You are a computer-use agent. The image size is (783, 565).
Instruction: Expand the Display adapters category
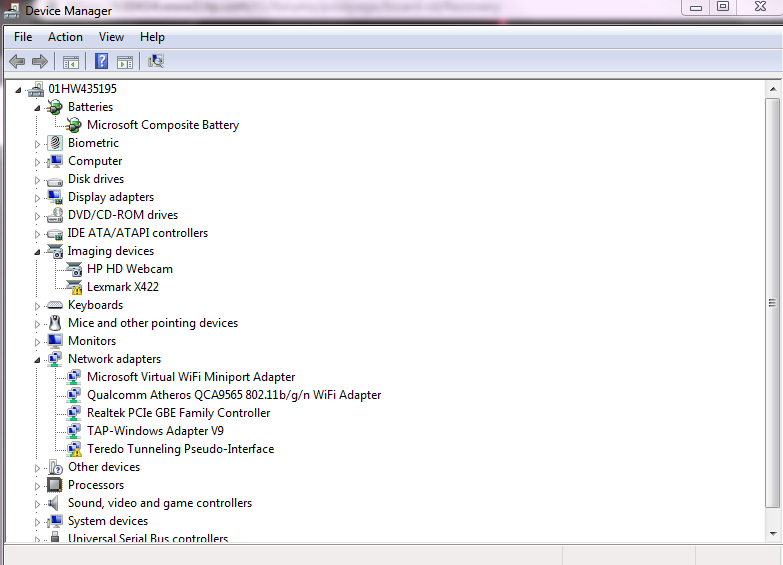(x=37, y=198)
